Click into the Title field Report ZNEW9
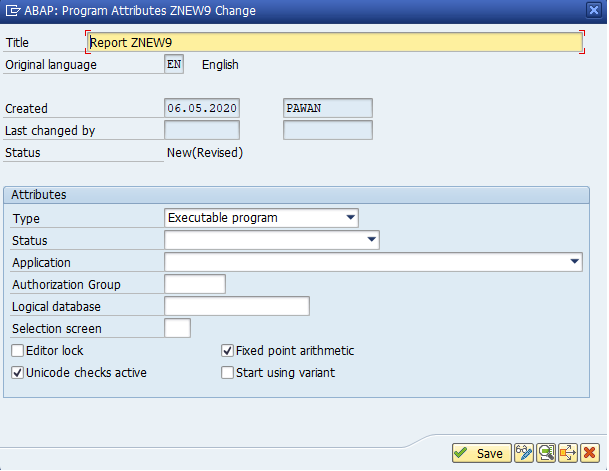 tap(334, 42)
